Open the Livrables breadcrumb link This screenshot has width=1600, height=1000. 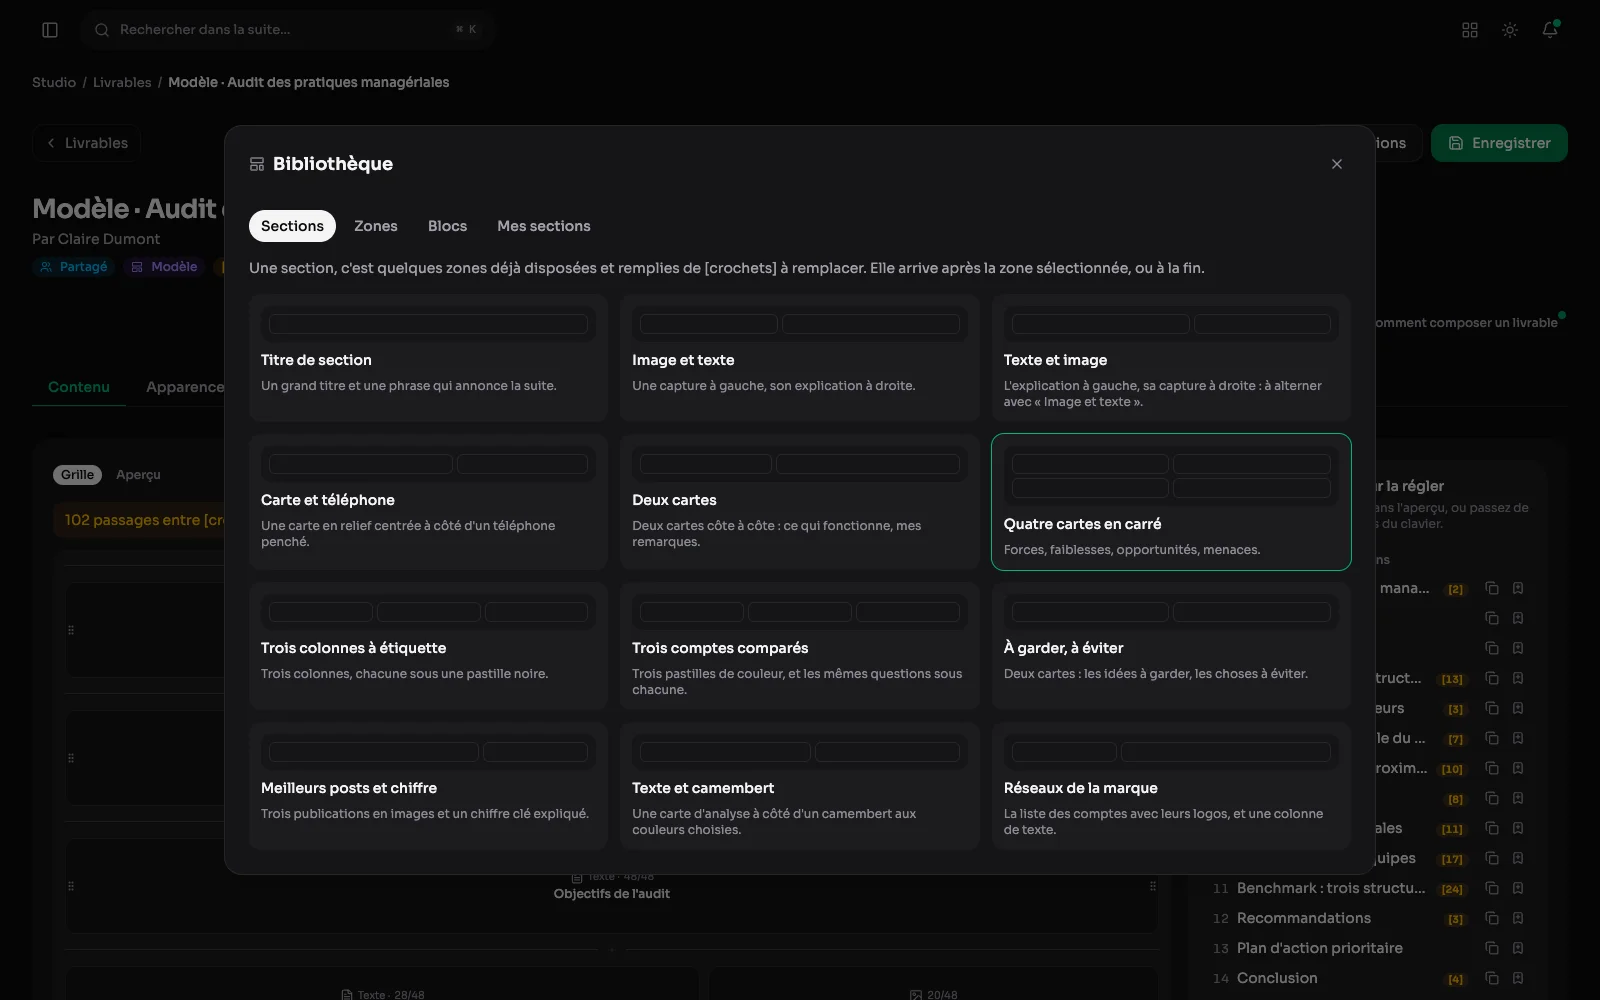pos(122,82)
